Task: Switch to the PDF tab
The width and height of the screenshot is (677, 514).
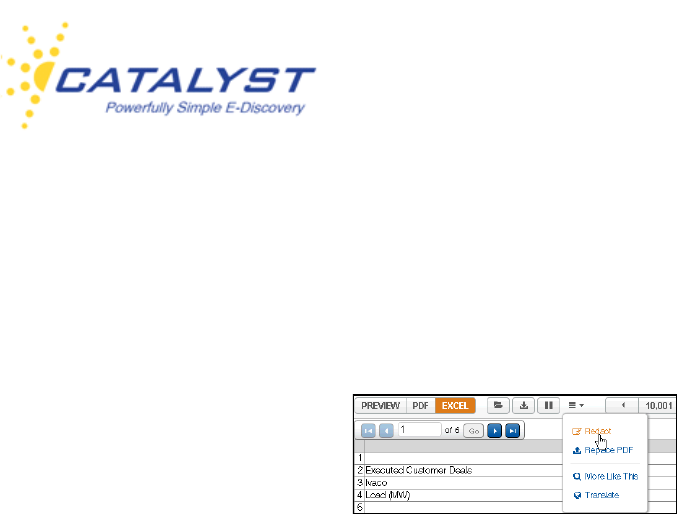Action: point(421,406)
